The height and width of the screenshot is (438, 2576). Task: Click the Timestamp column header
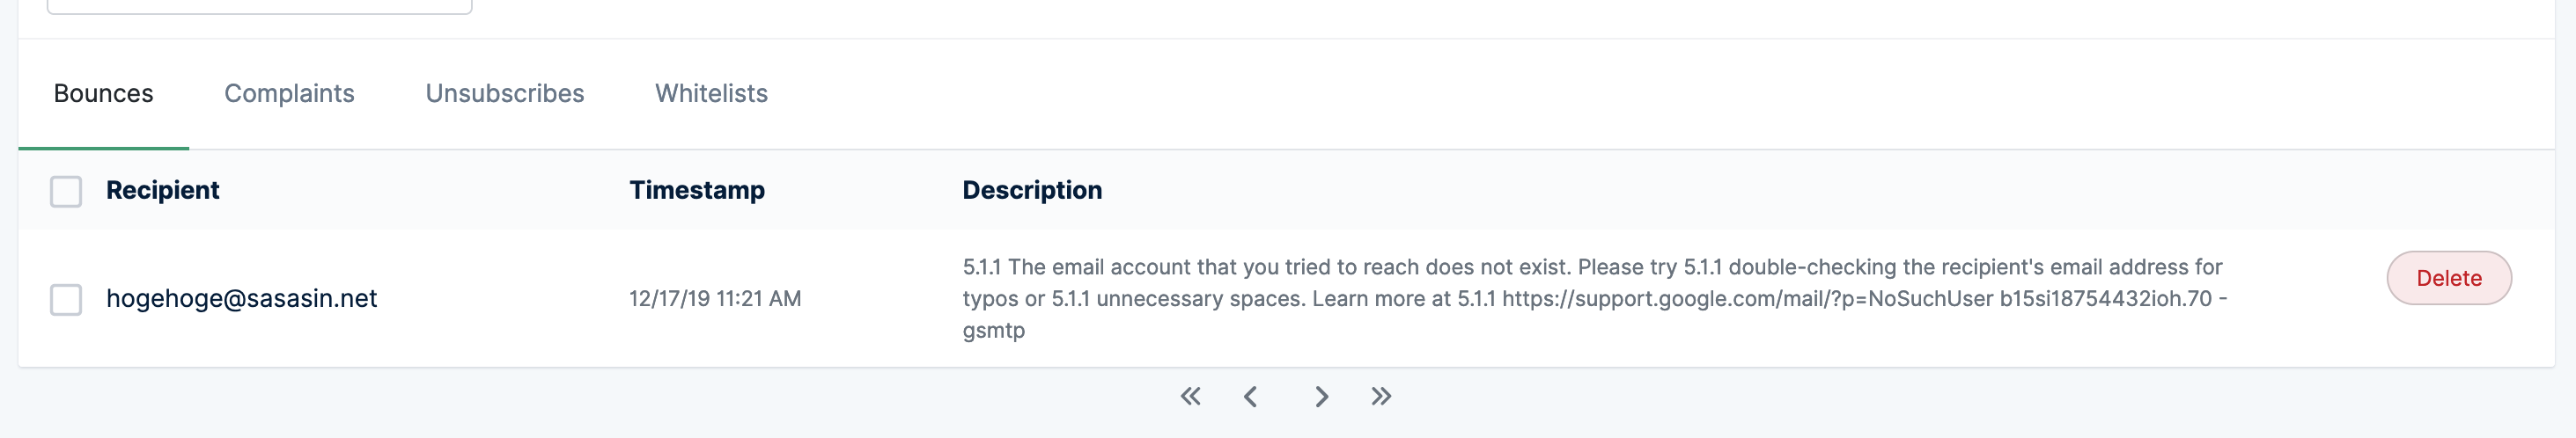[696, 190]
